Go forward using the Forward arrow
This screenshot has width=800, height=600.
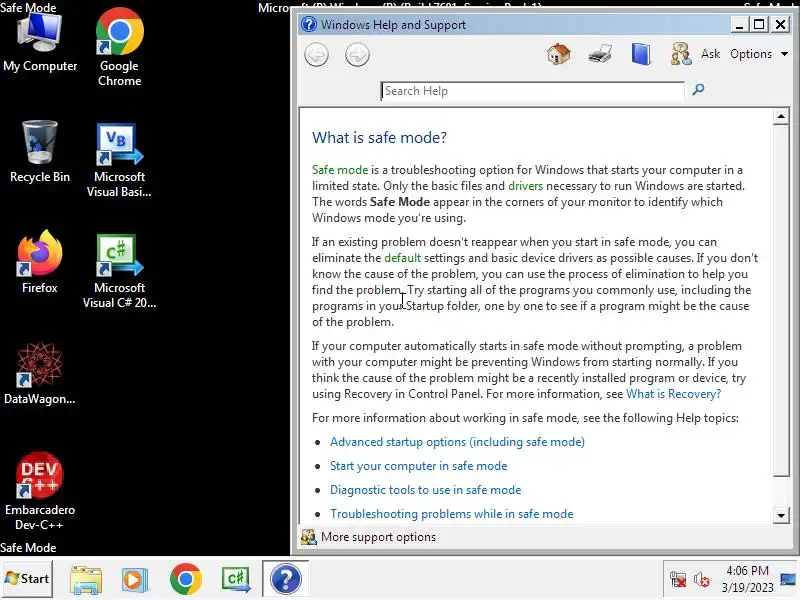coord(357,55)
